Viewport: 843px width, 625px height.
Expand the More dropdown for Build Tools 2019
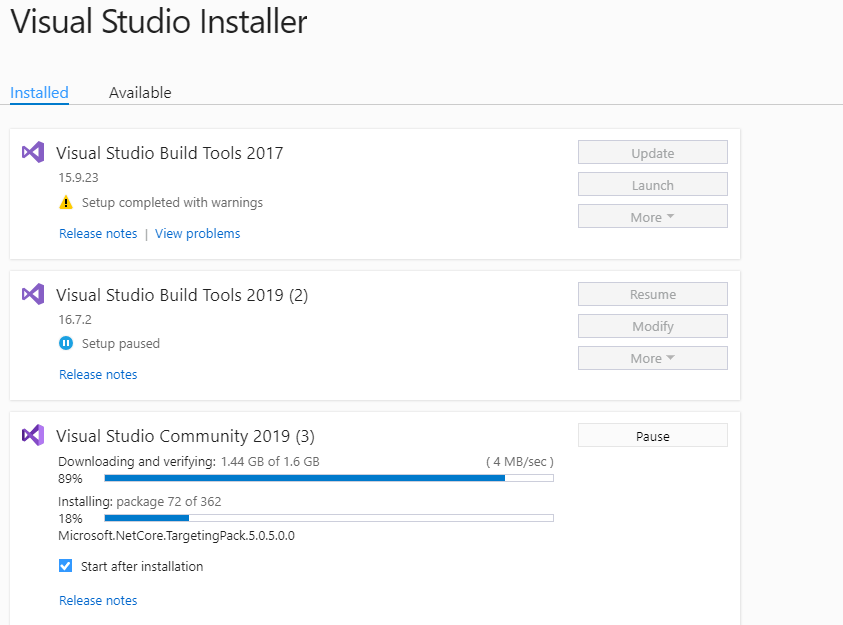pos(653,358)
